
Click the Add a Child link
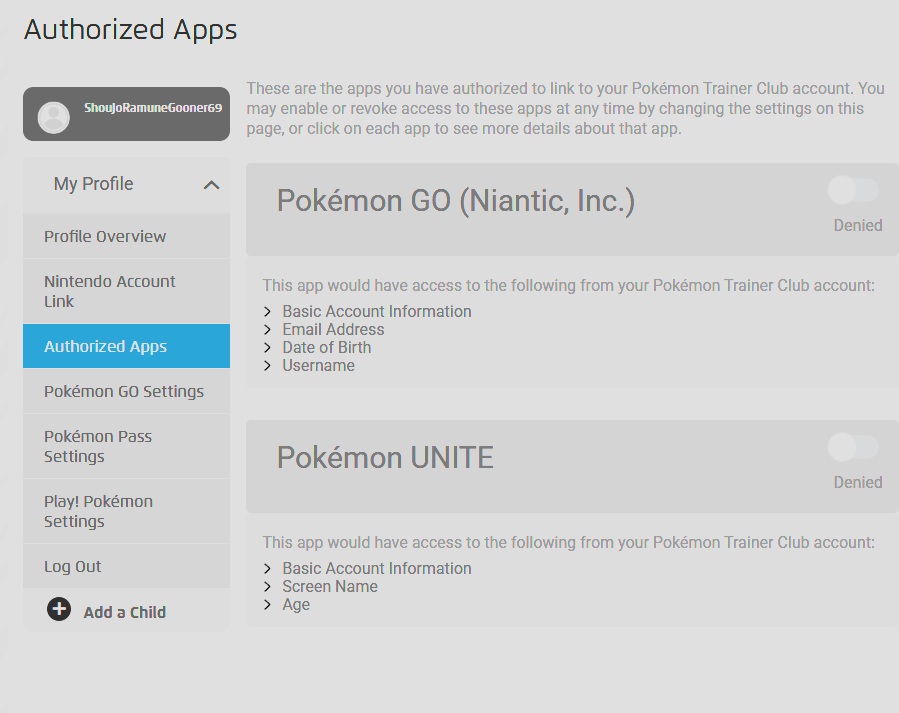click(124, 612)
